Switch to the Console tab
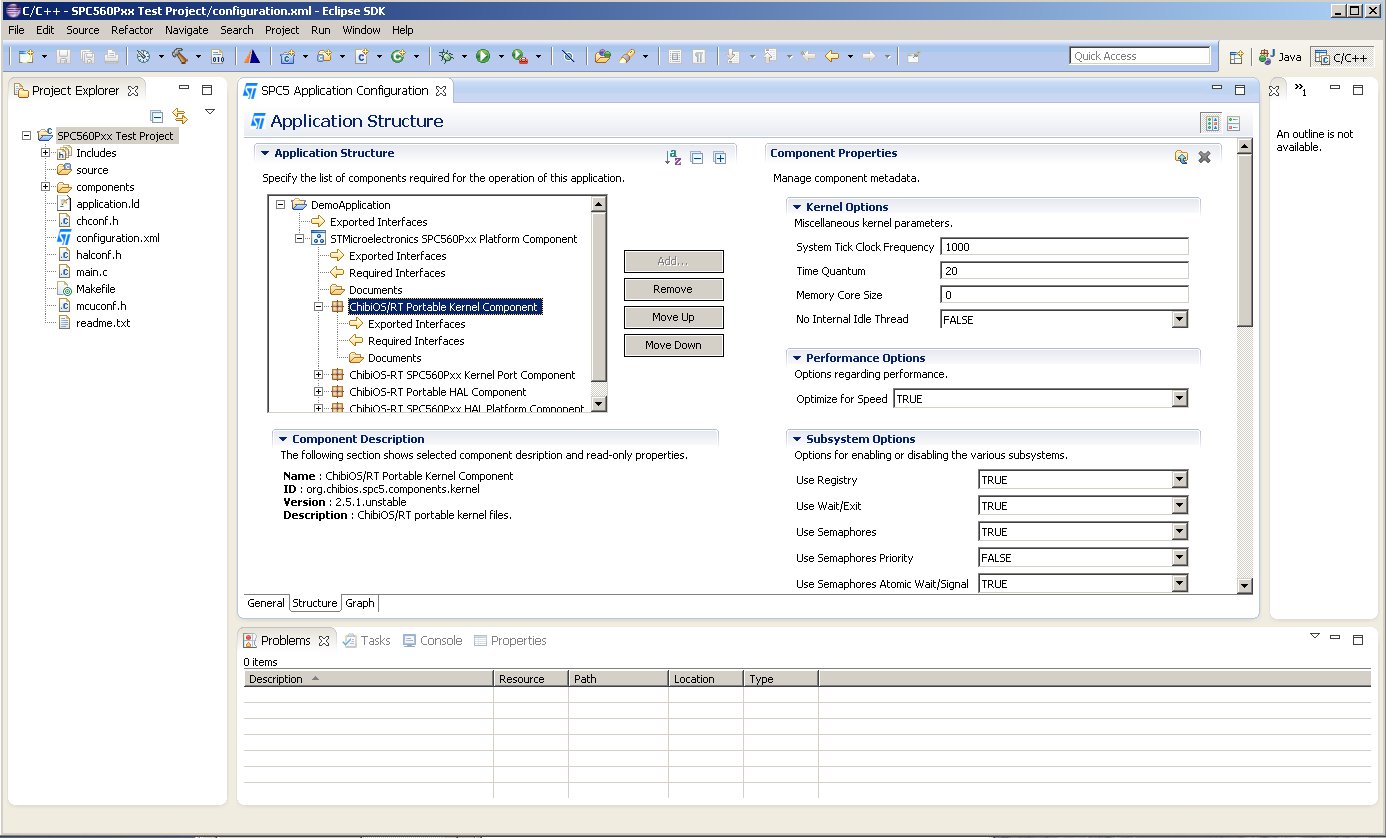Screen dimensions: 1386x838 (432, 640)
